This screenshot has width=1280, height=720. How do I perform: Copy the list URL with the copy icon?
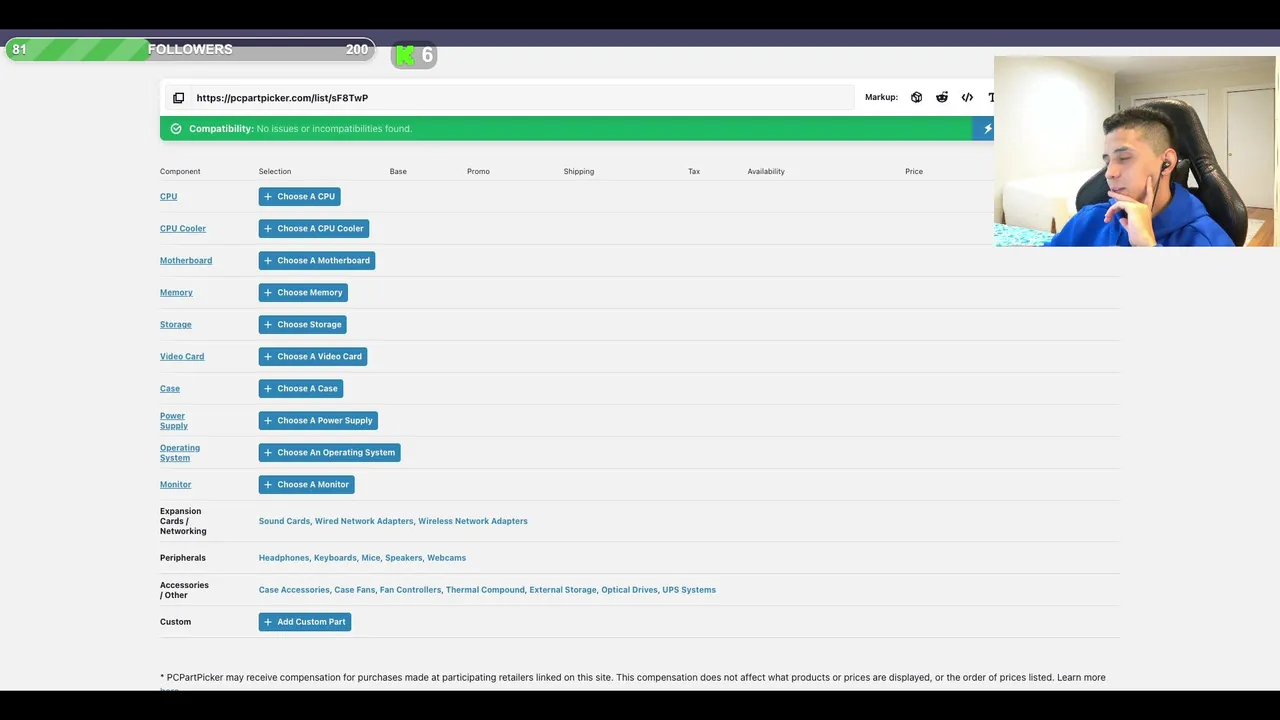coord(178,98)
